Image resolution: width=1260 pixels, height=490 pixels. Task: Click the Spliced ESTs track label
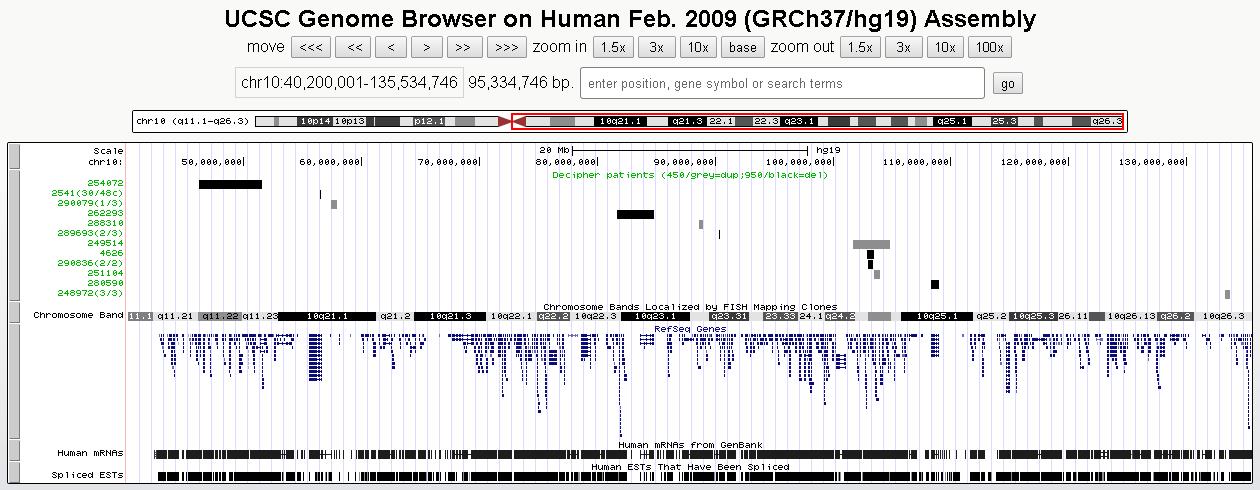tap(87, 475)
